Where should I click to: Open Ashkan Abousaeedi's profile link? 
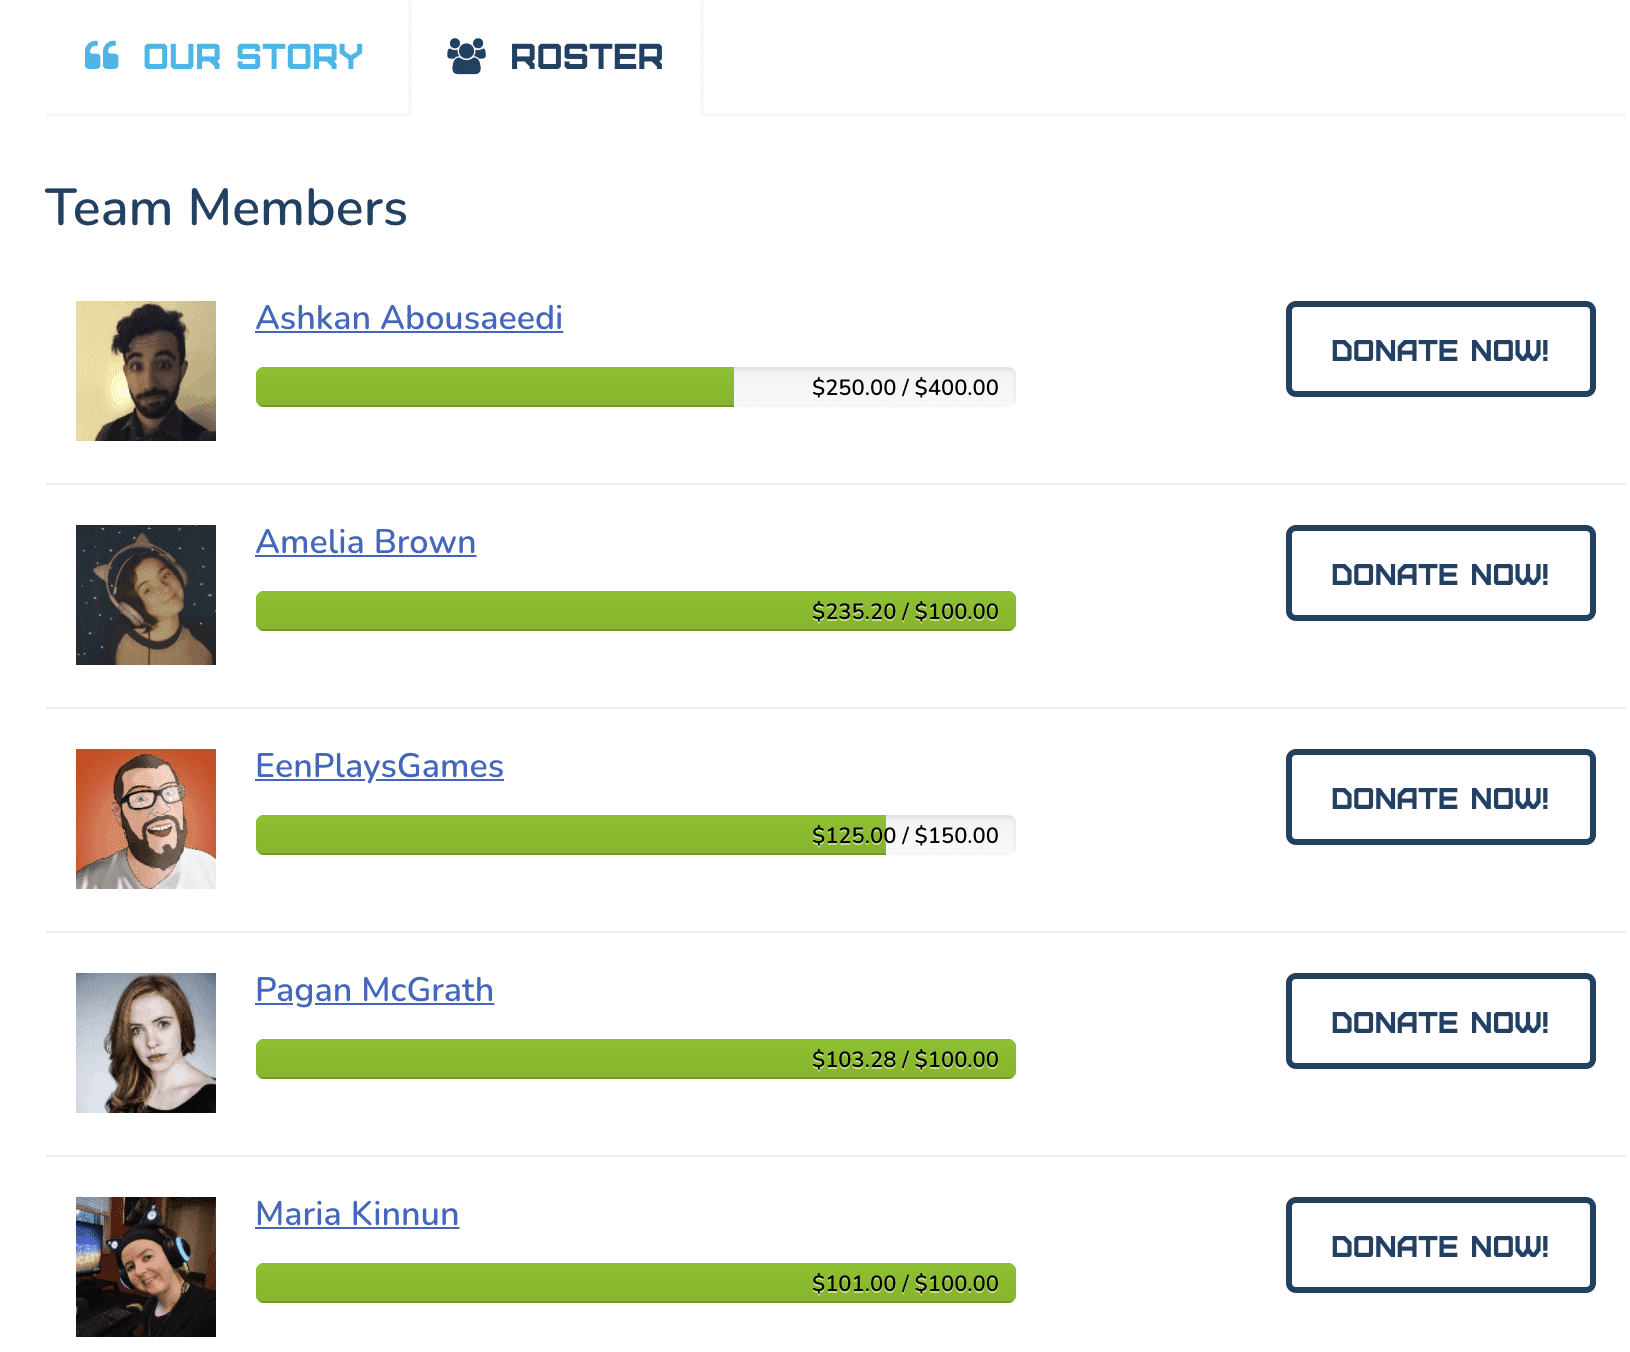[409, 318]
